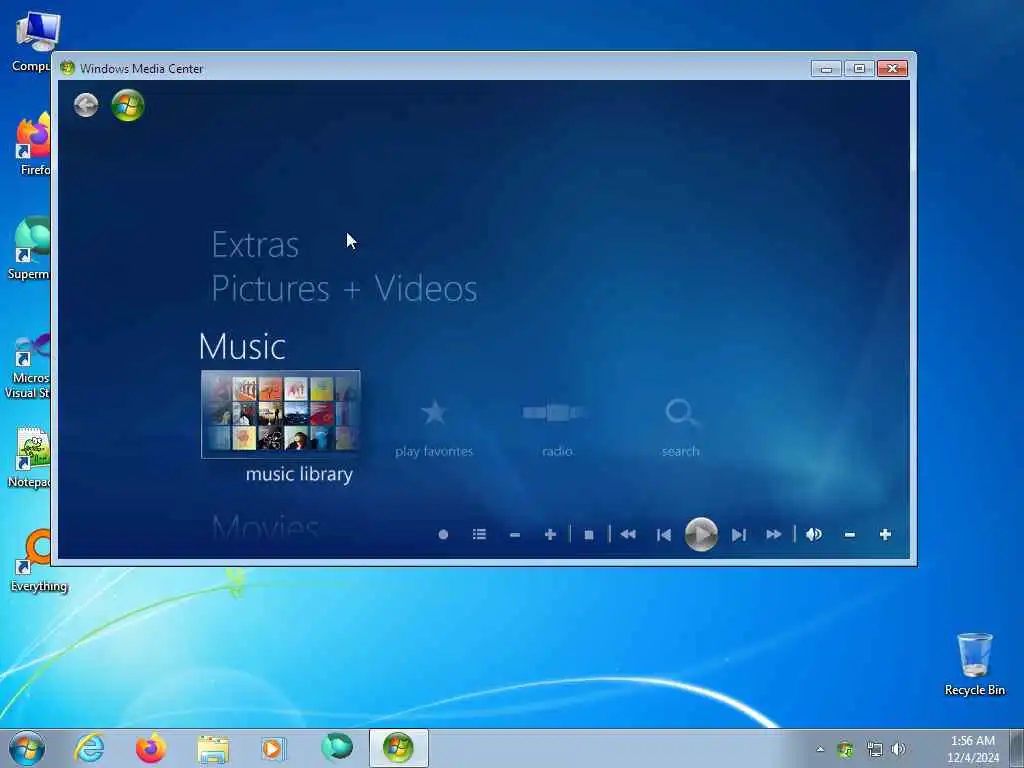Select the Notepad++ desktop shortcut
The height and width of the screenshot is (768, 1024).
click(x=29, y=457)
